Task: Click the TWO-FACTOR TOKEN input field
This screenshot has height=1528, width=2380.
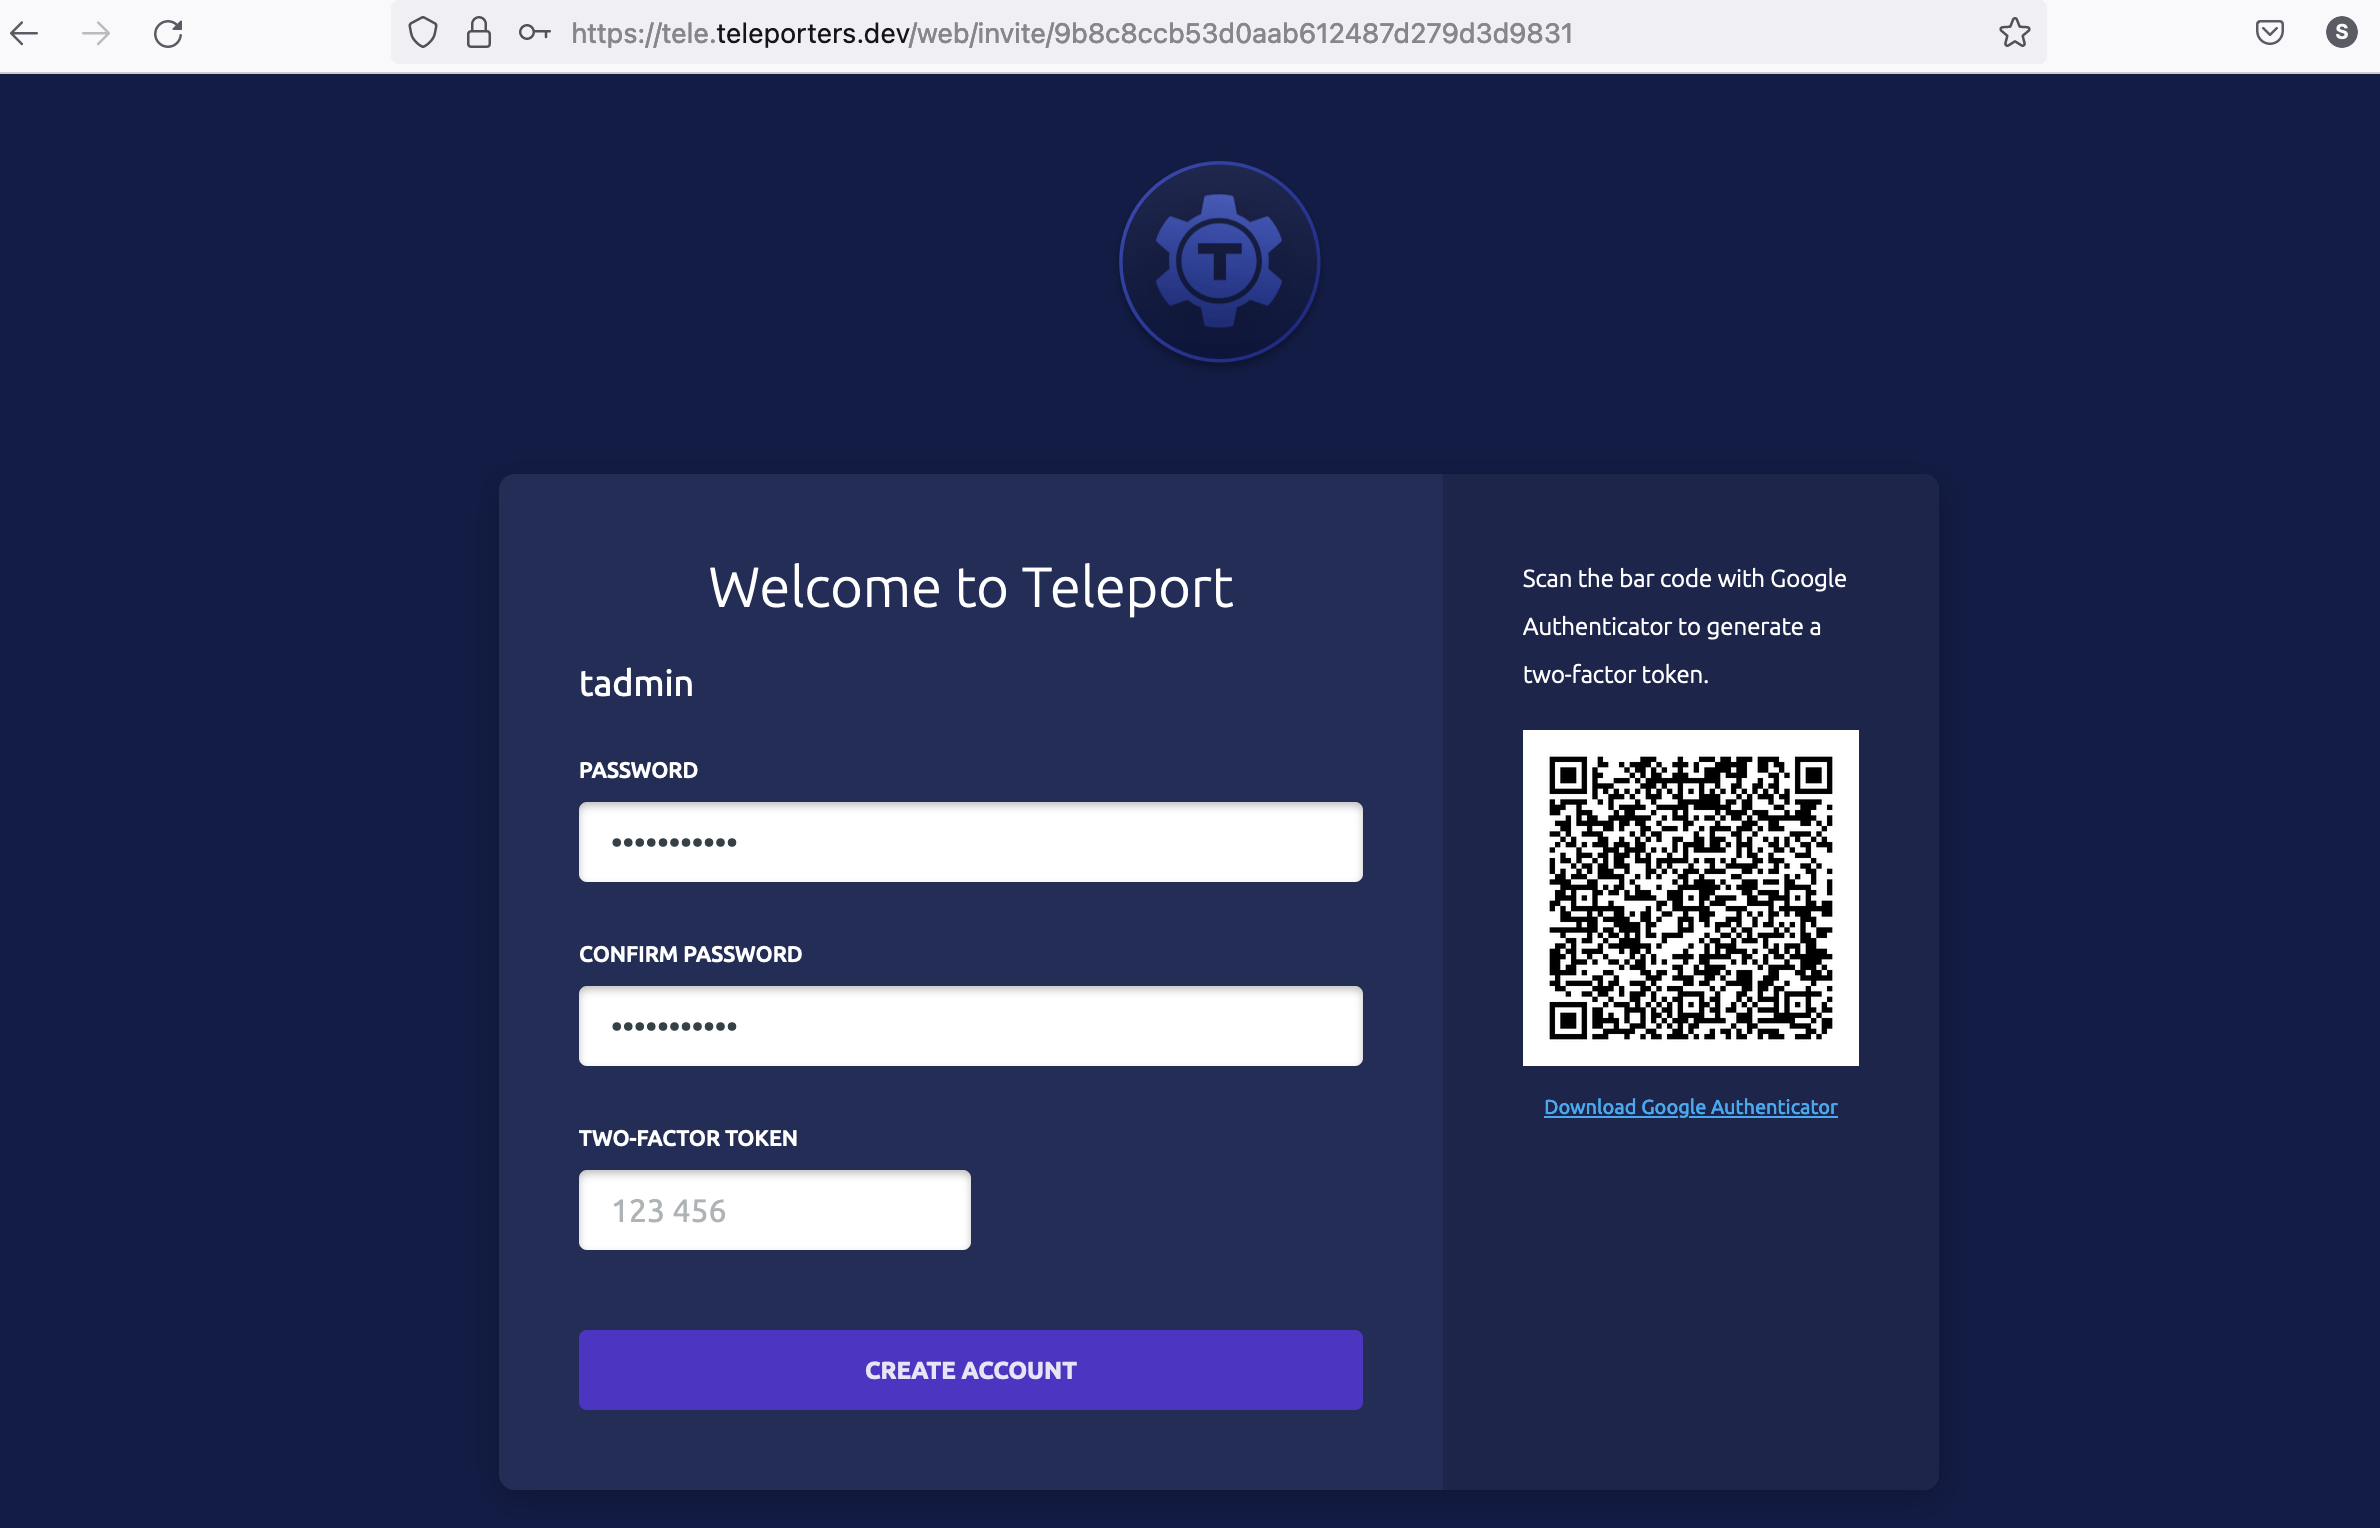Action: tap(774, 1209)
